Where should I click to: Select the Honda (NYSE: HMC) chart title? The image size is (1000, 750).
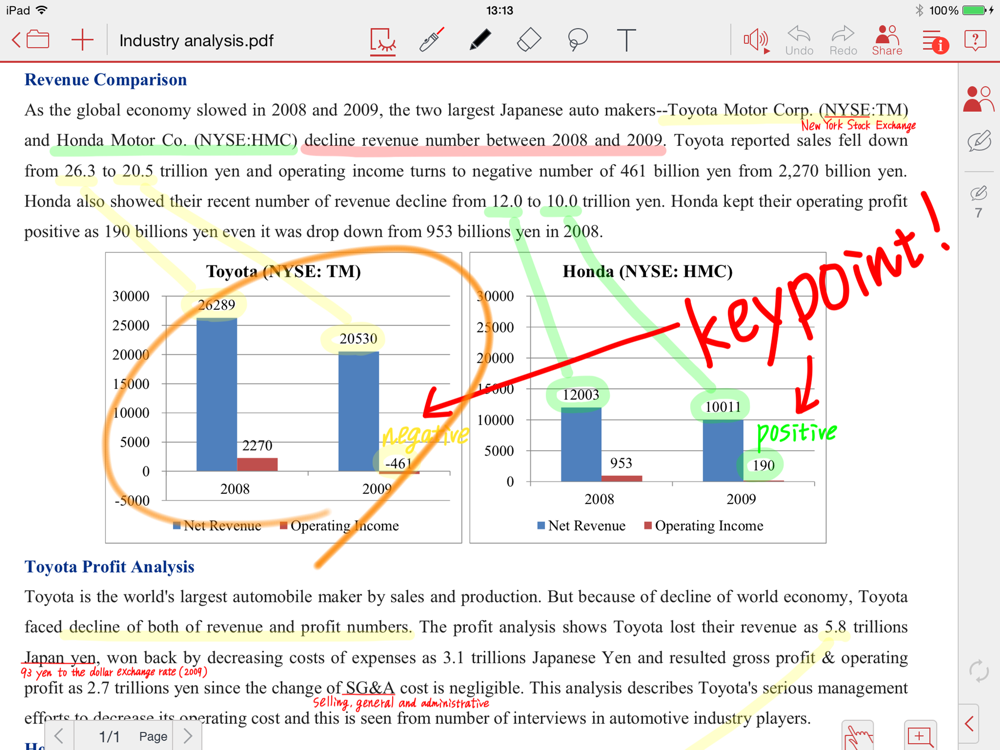point(647,272)
